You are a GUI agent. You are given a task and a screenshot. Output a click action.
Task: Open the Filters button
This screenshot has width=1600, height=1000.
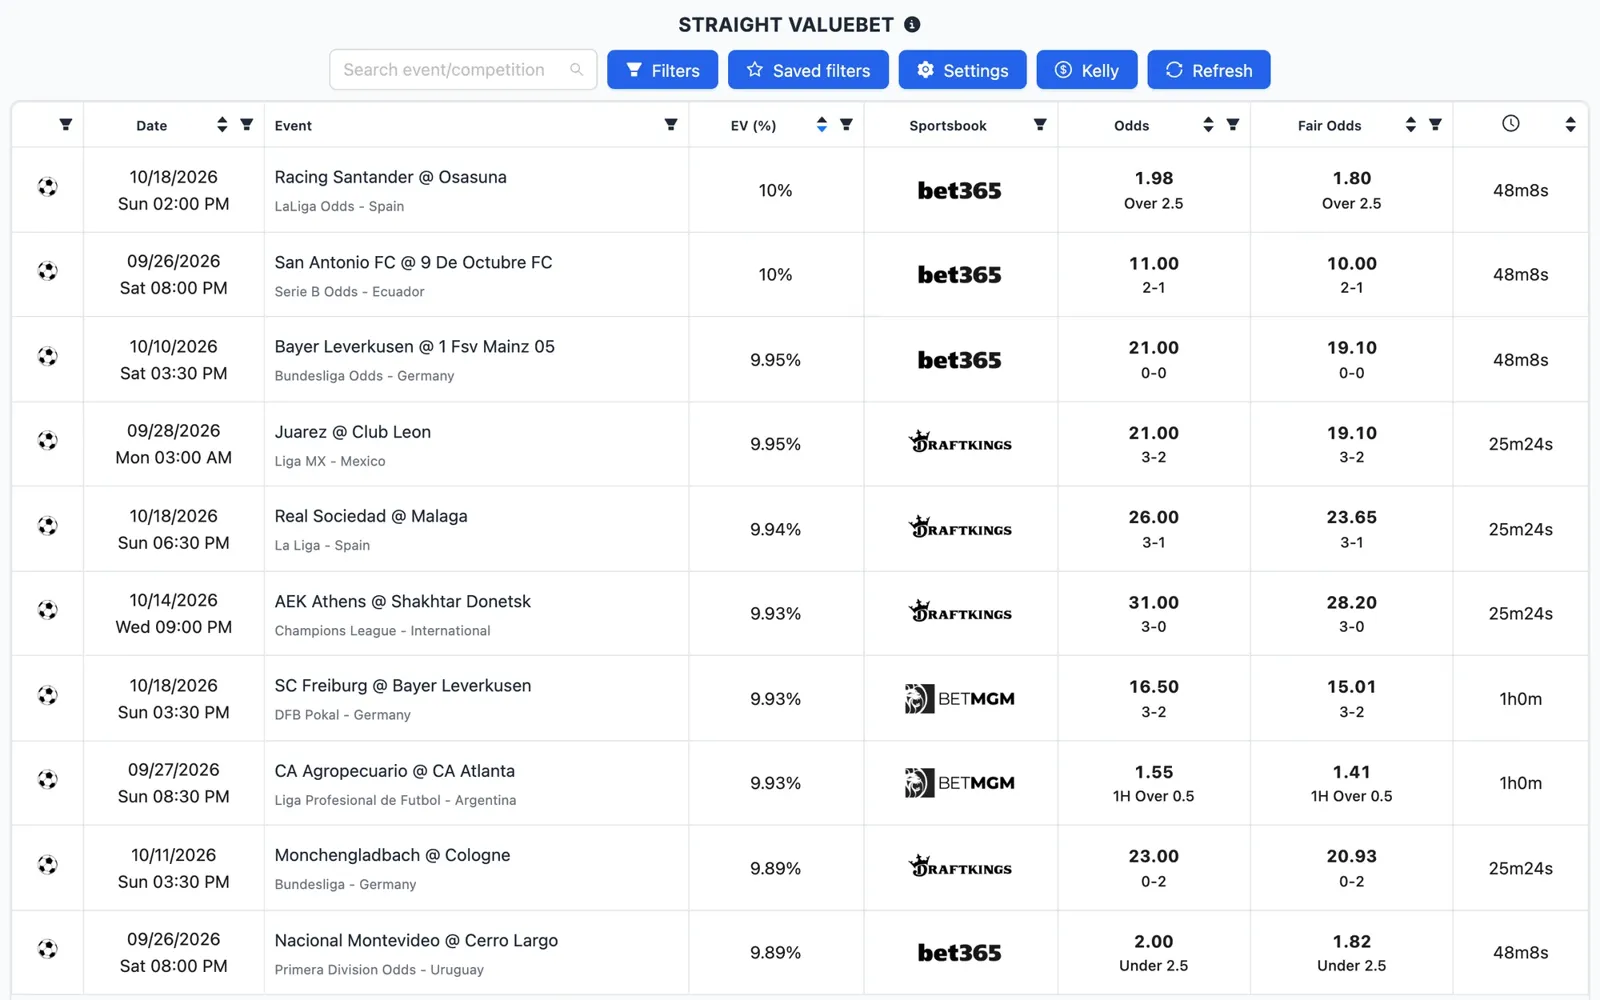click(x=662, y=70)
